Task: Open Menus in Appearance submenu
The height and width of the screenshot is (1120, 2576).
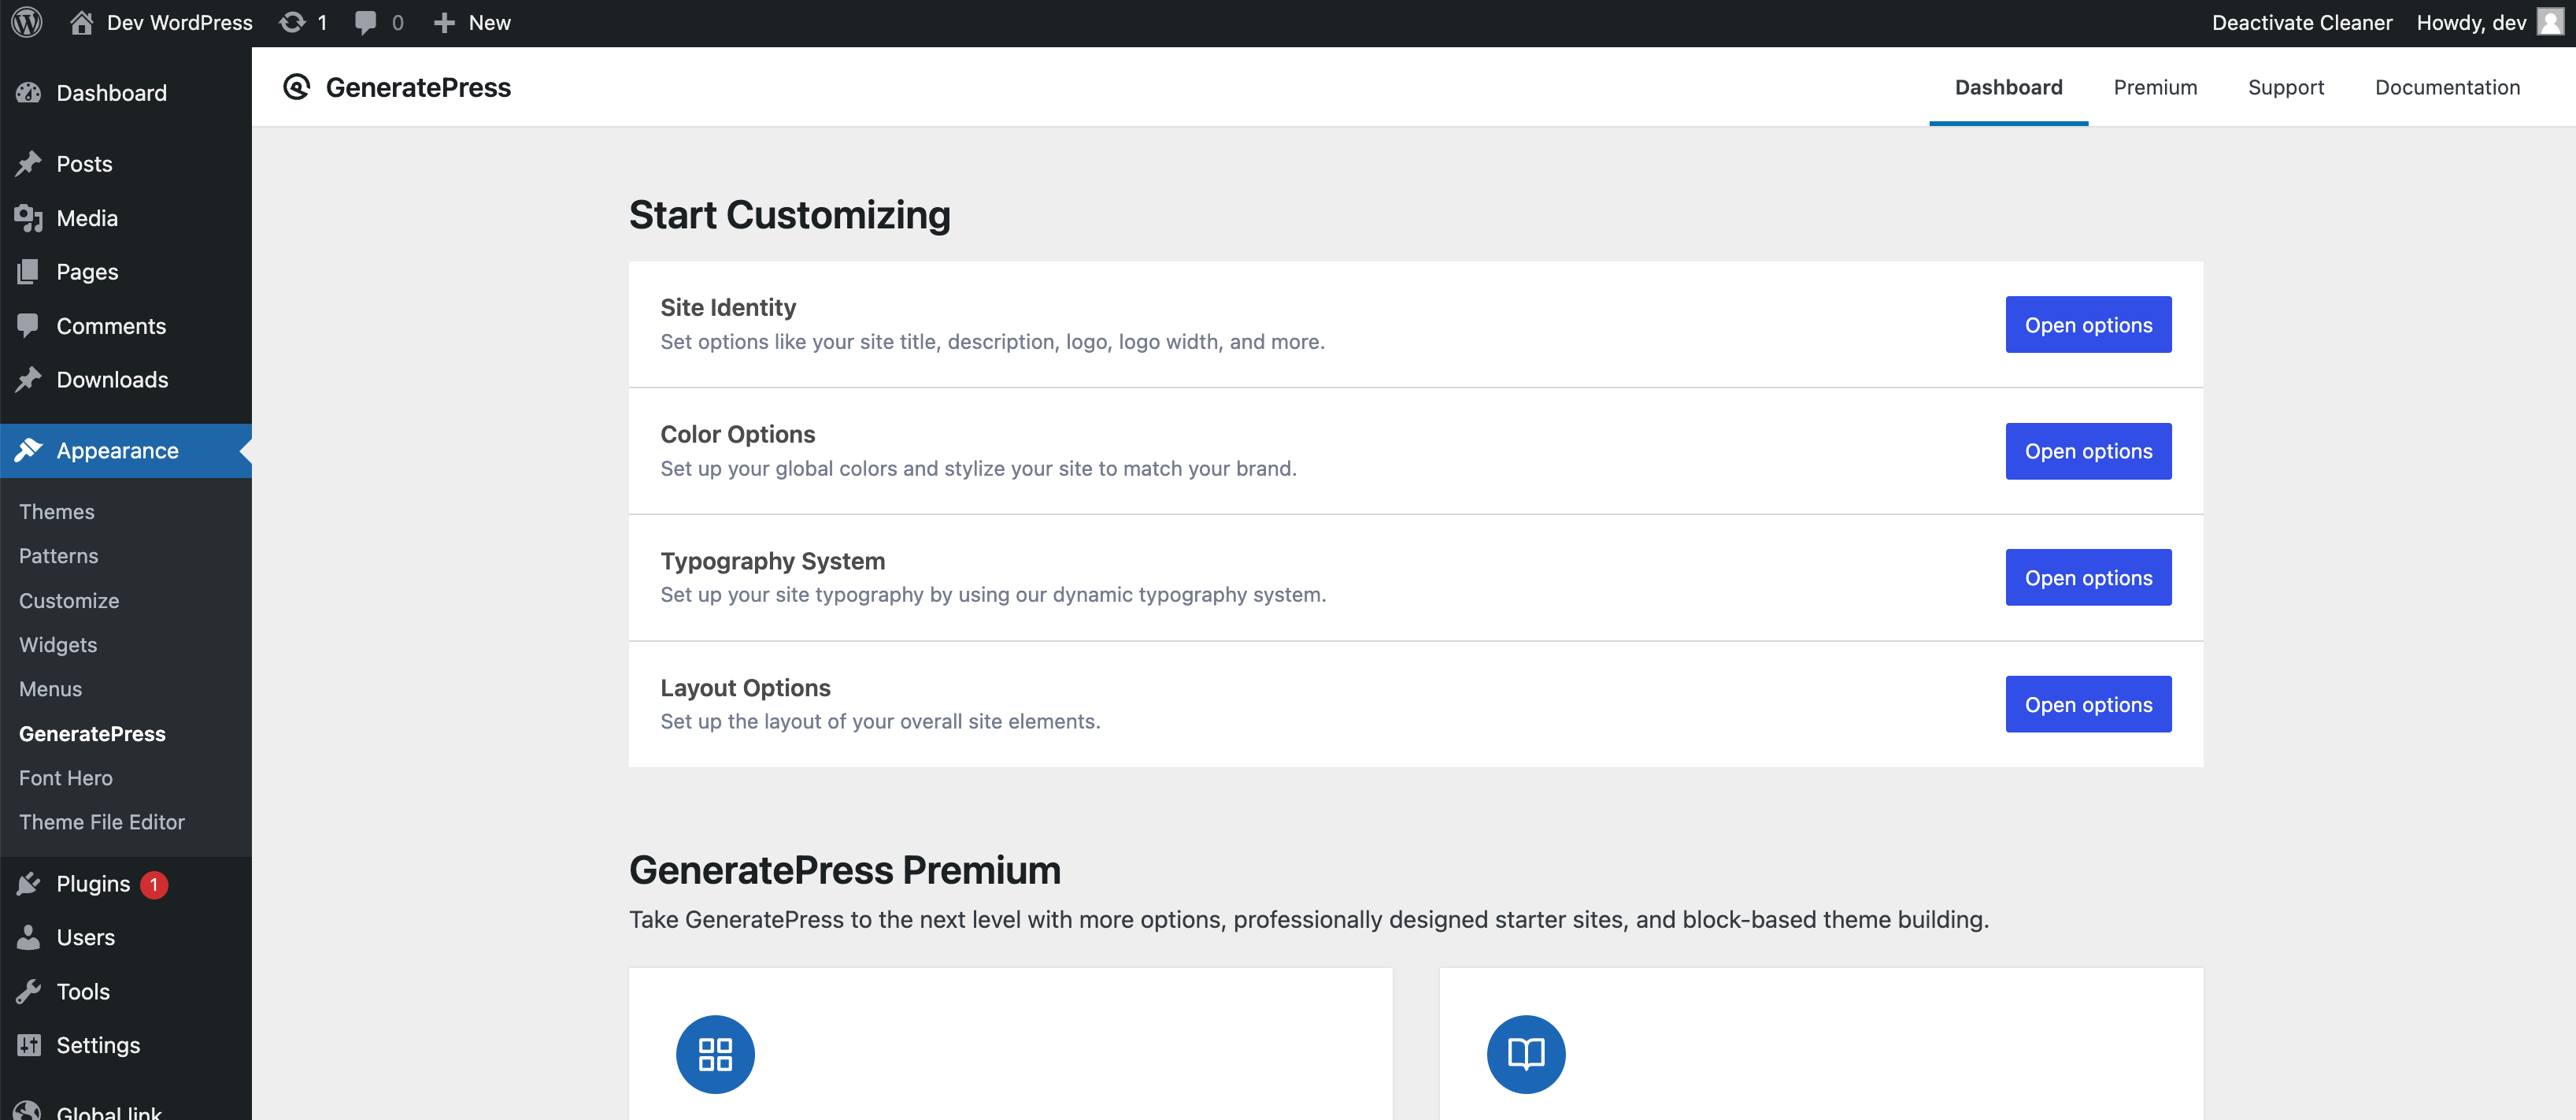Action: click(50, 688)
